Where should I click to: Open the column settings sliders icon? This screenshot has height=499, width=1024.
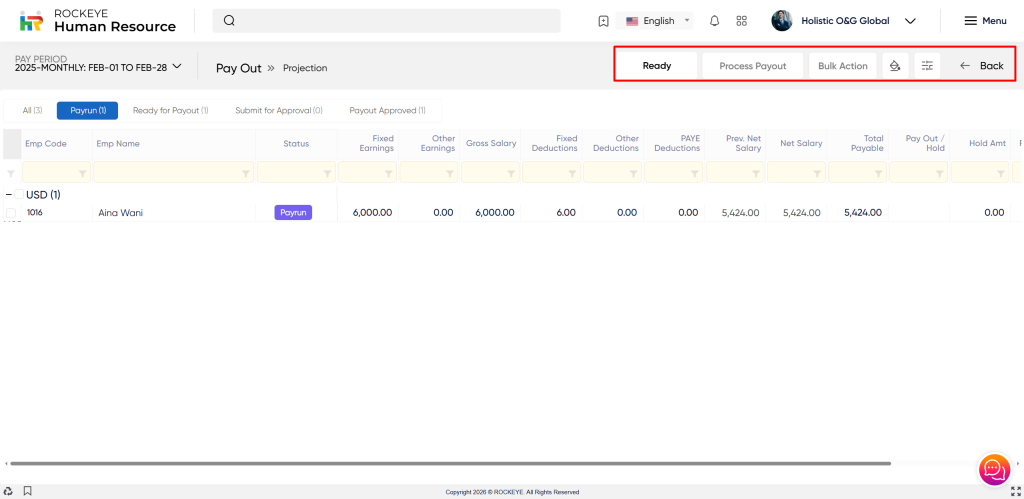click(927, 66)
